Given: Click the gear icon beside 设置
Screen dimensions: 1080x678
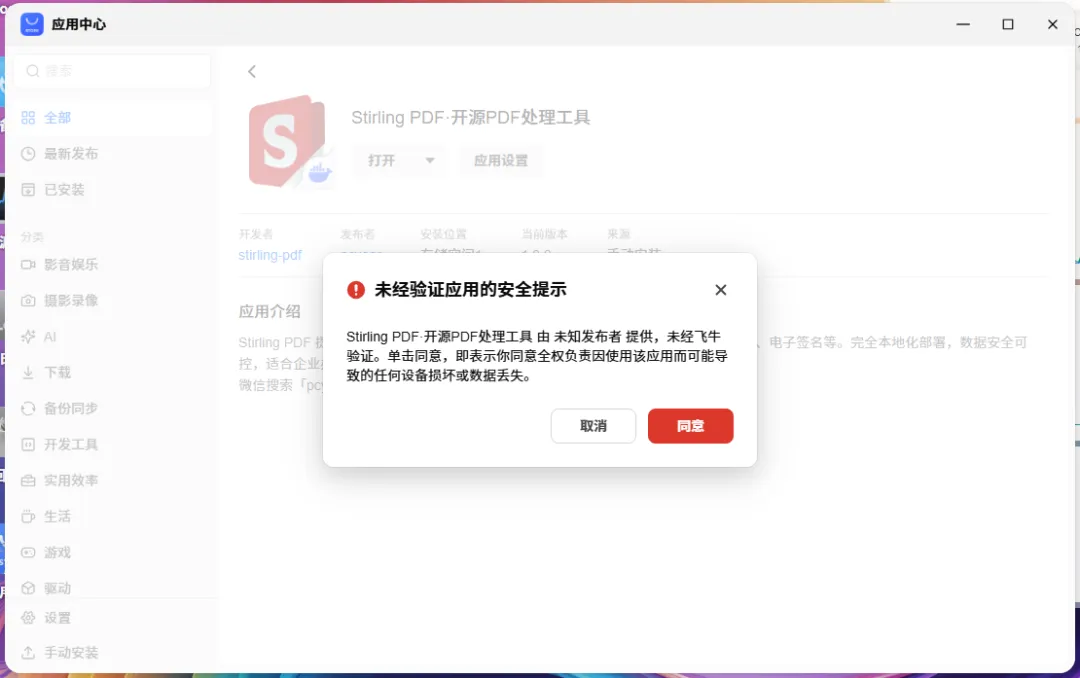Looking at the screenshot, I should pos(28,618).
